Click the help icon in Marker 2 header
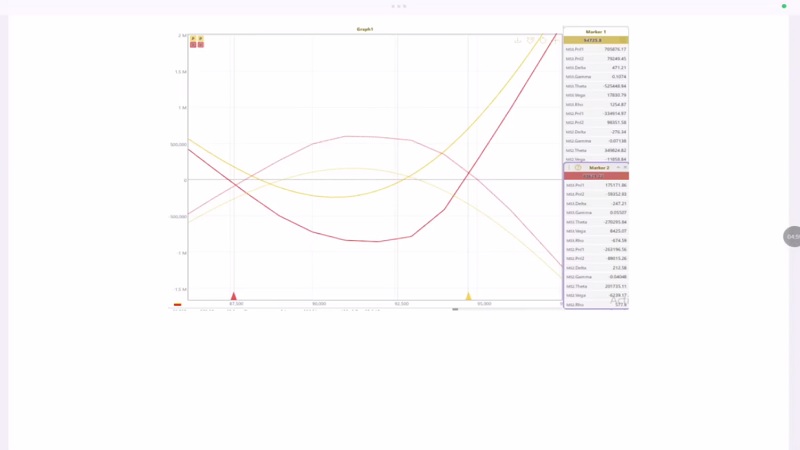 pos(578,167)
